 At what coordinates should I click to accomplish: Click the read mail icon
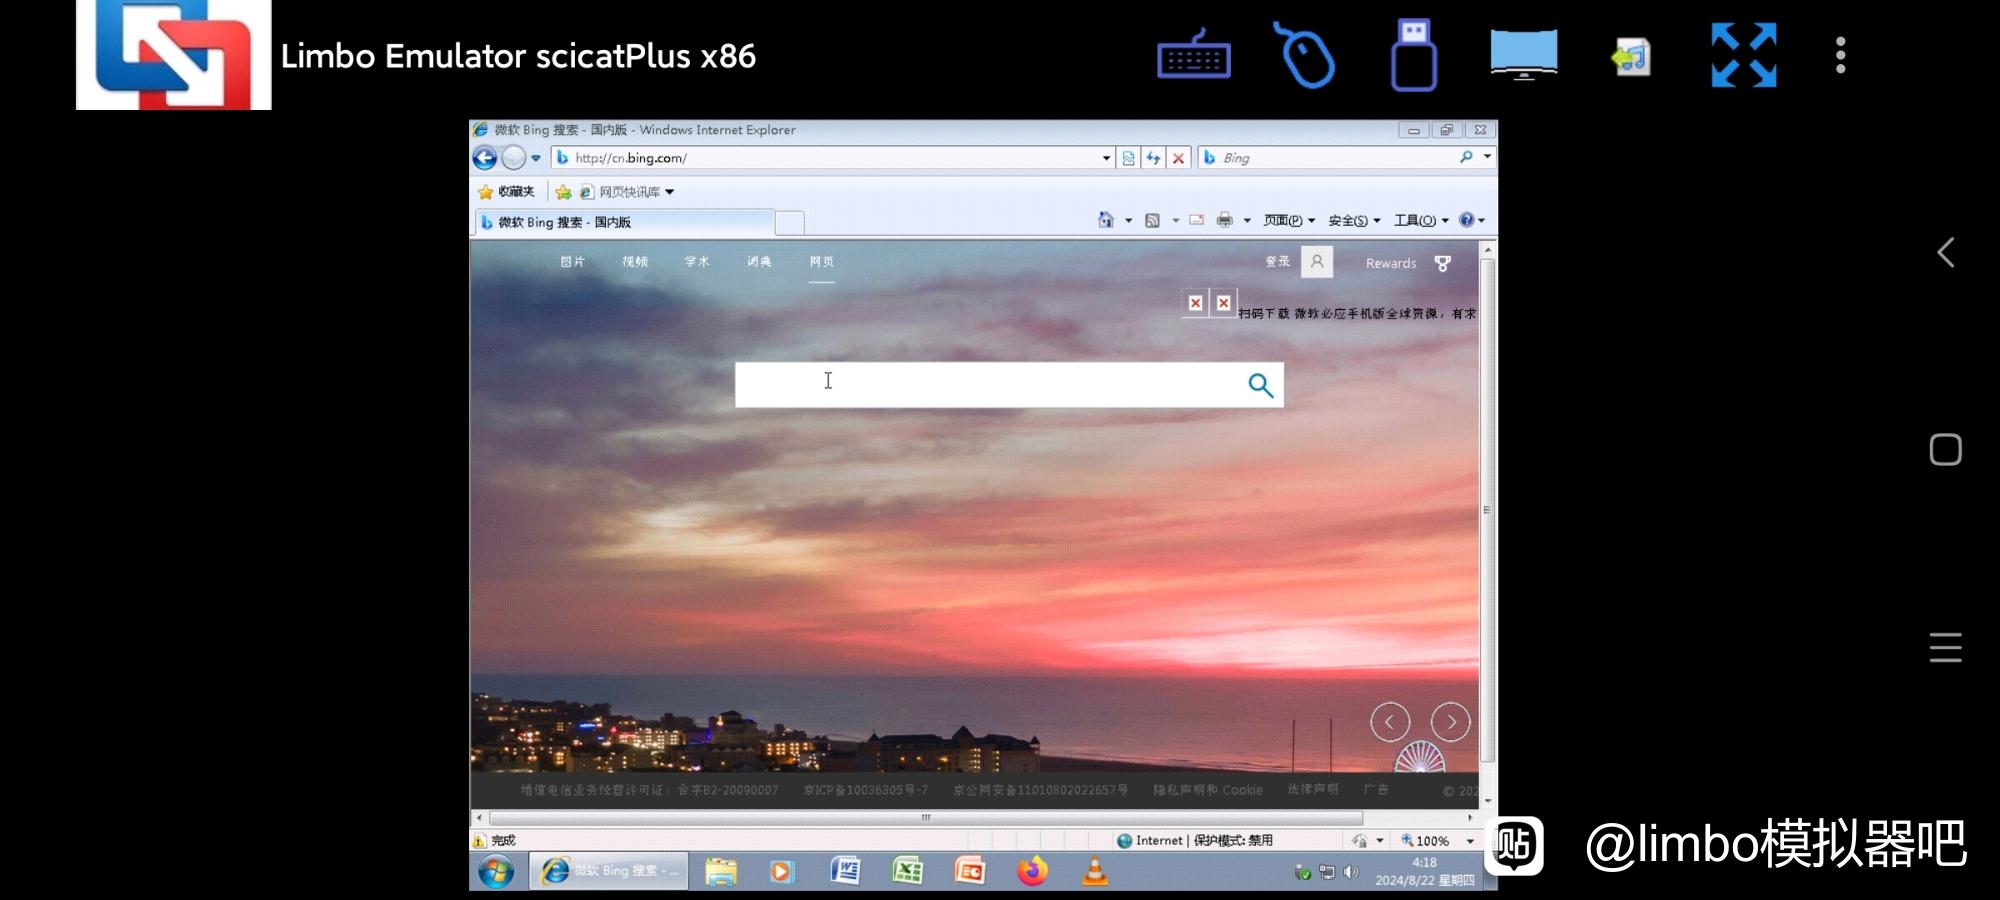(1196, 220)
